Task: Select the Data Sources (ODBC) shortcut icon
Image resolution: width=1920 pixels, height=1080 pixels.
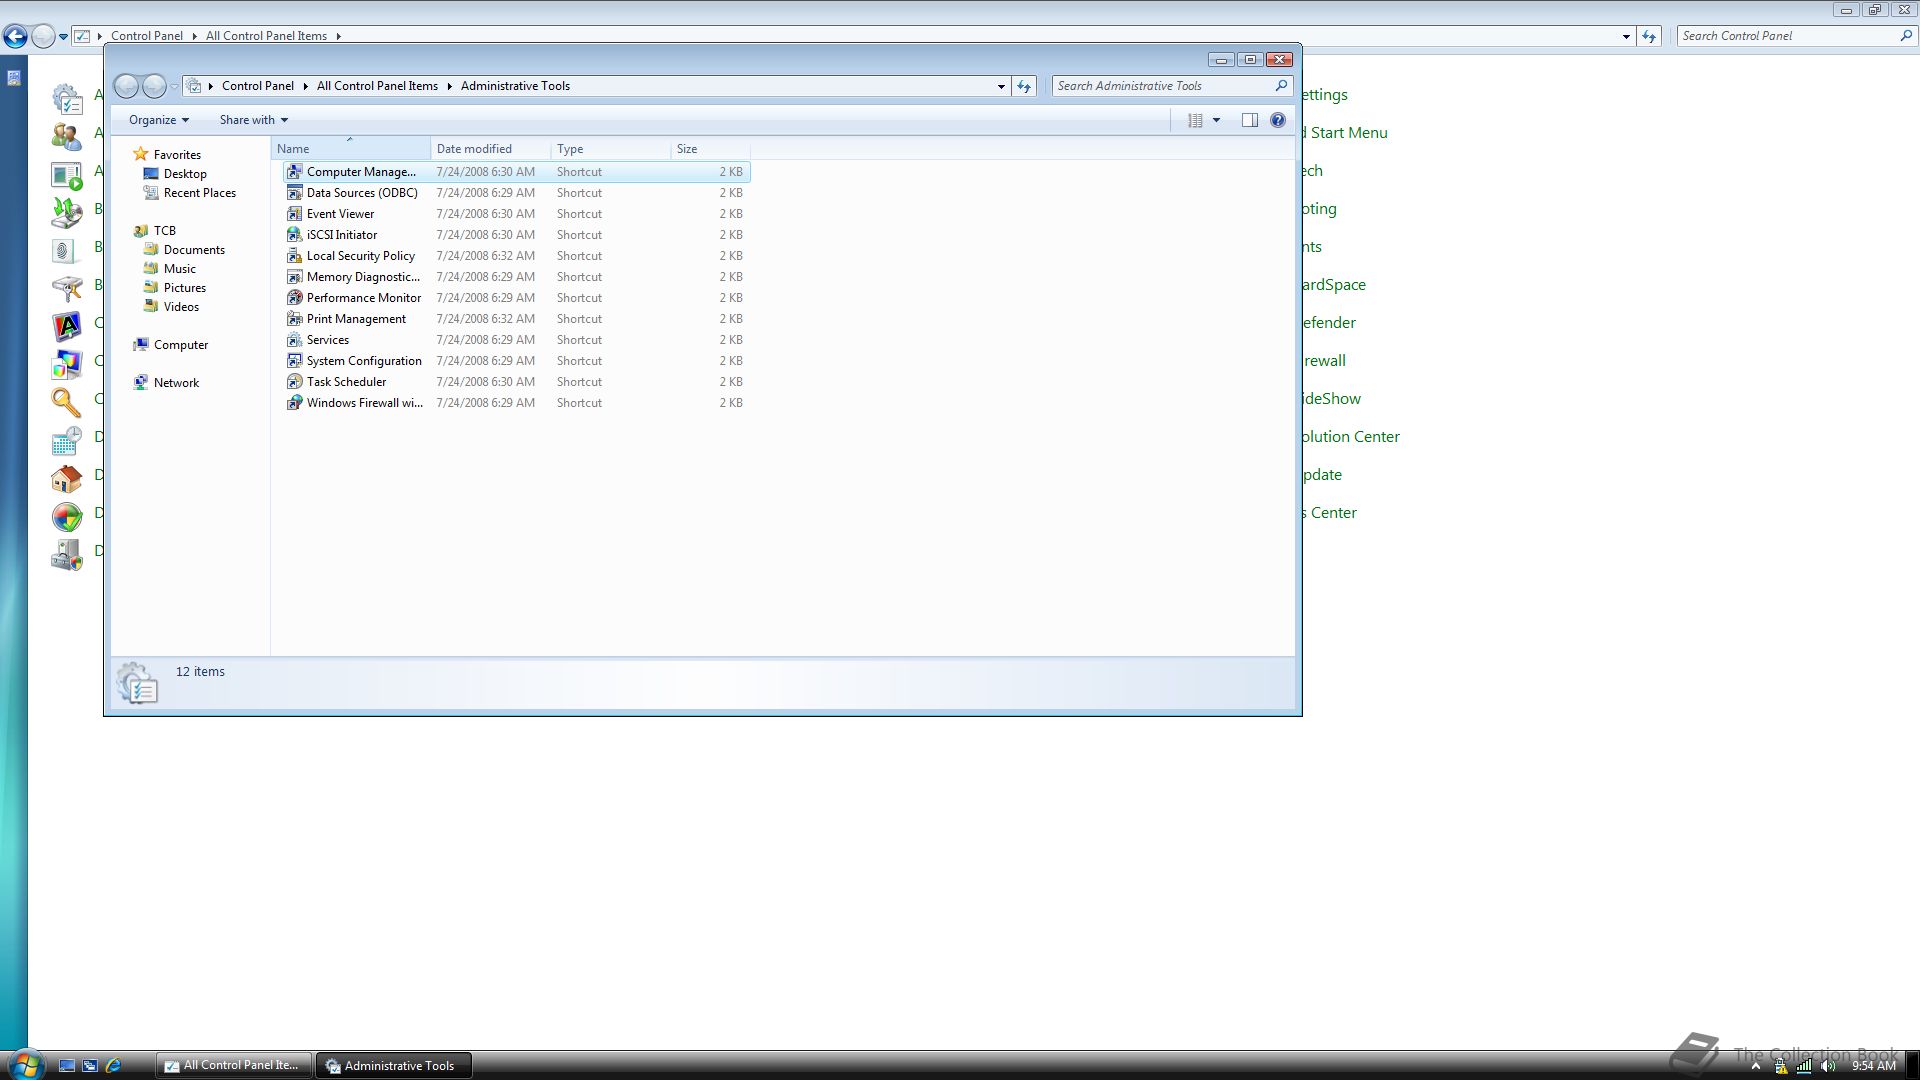Action: (x=294, y=193)
